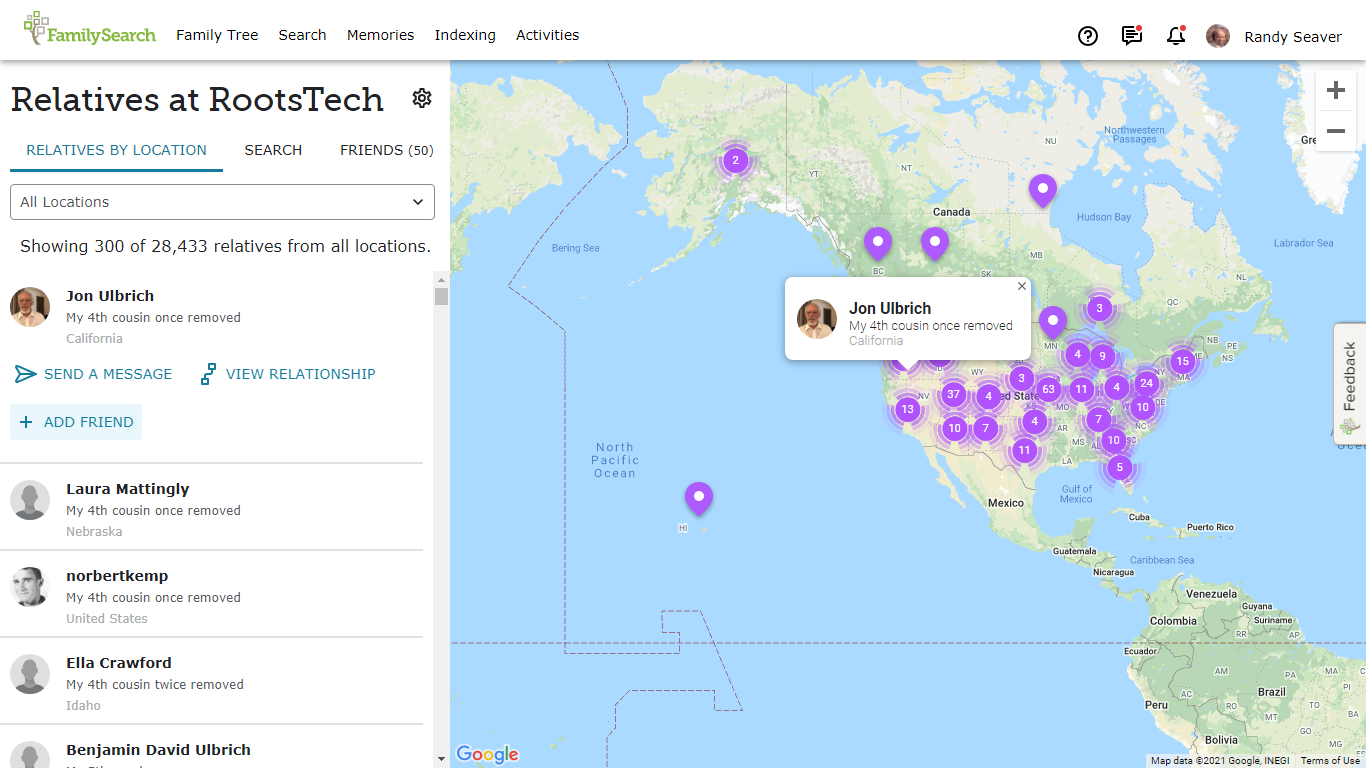Open the help icon in top bar
Viewport: 1366px width, 768px height.
(1088, 36)
